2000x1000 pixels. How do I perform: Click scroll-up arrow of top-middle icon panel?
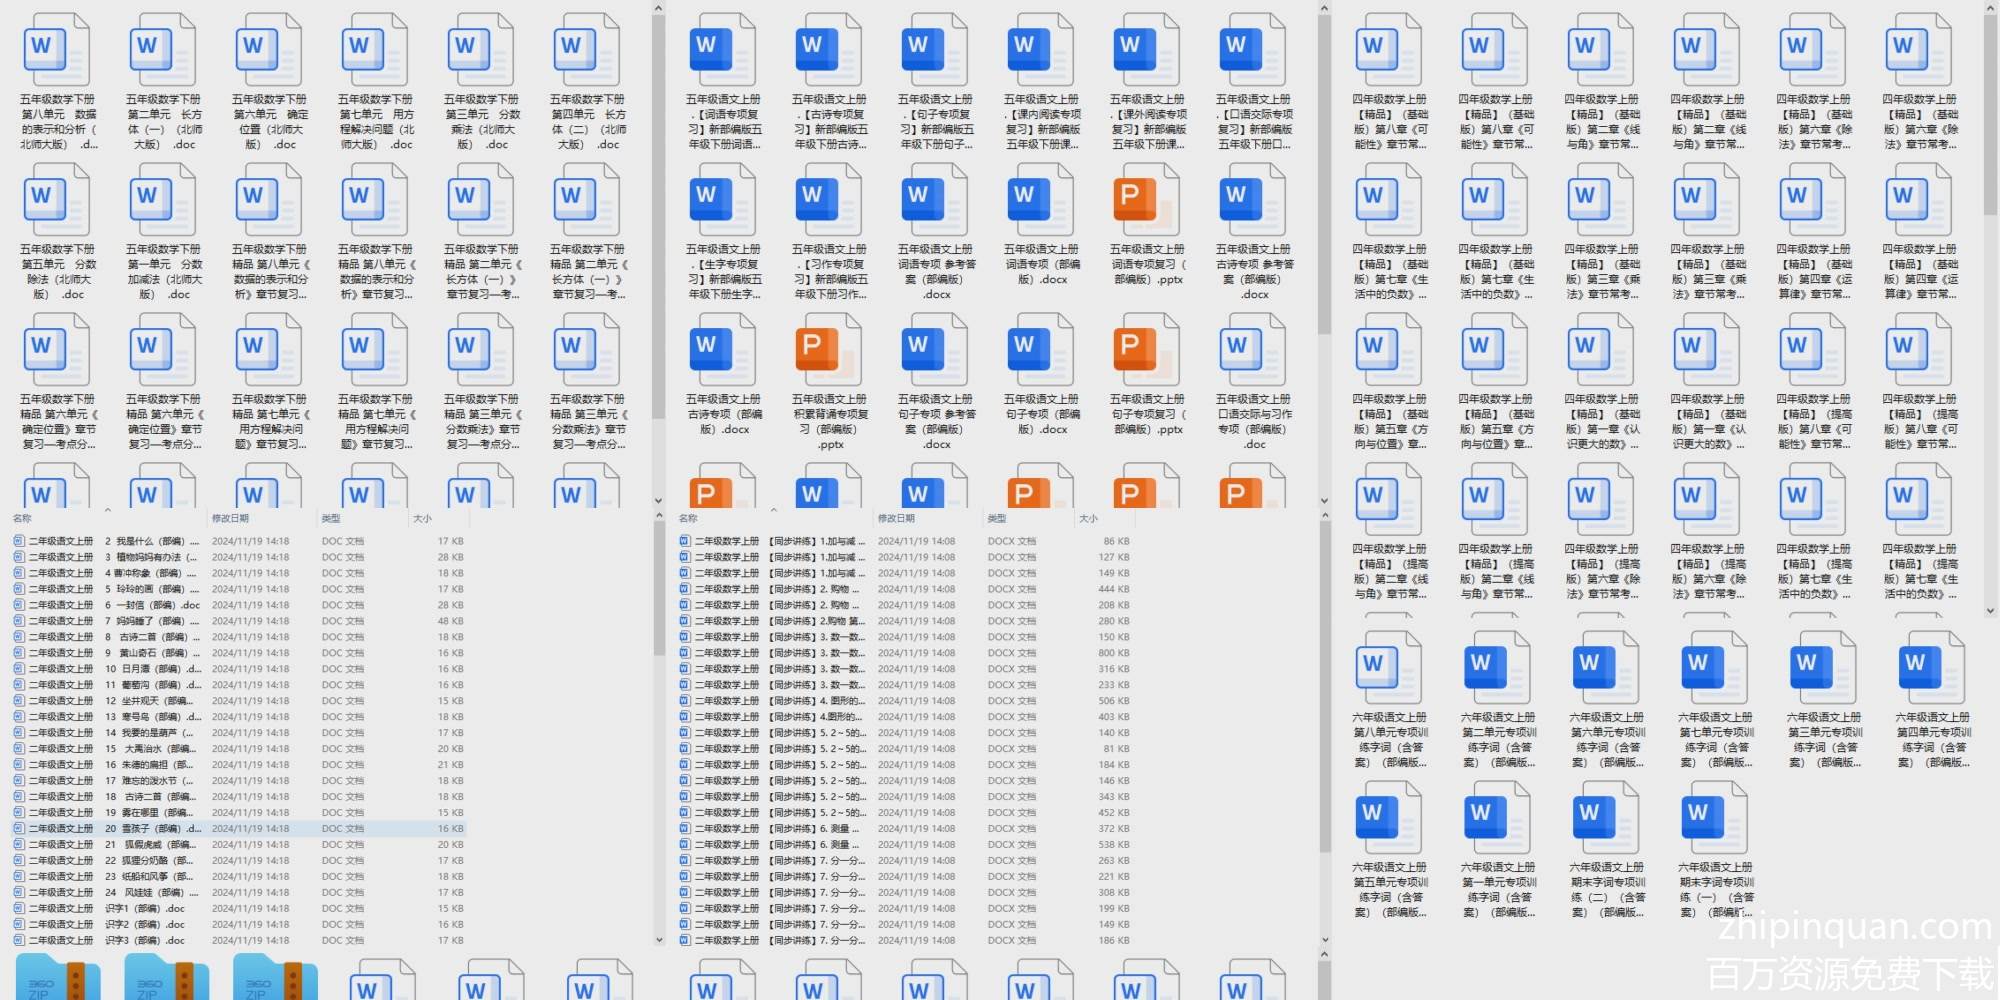point(1324,9)
